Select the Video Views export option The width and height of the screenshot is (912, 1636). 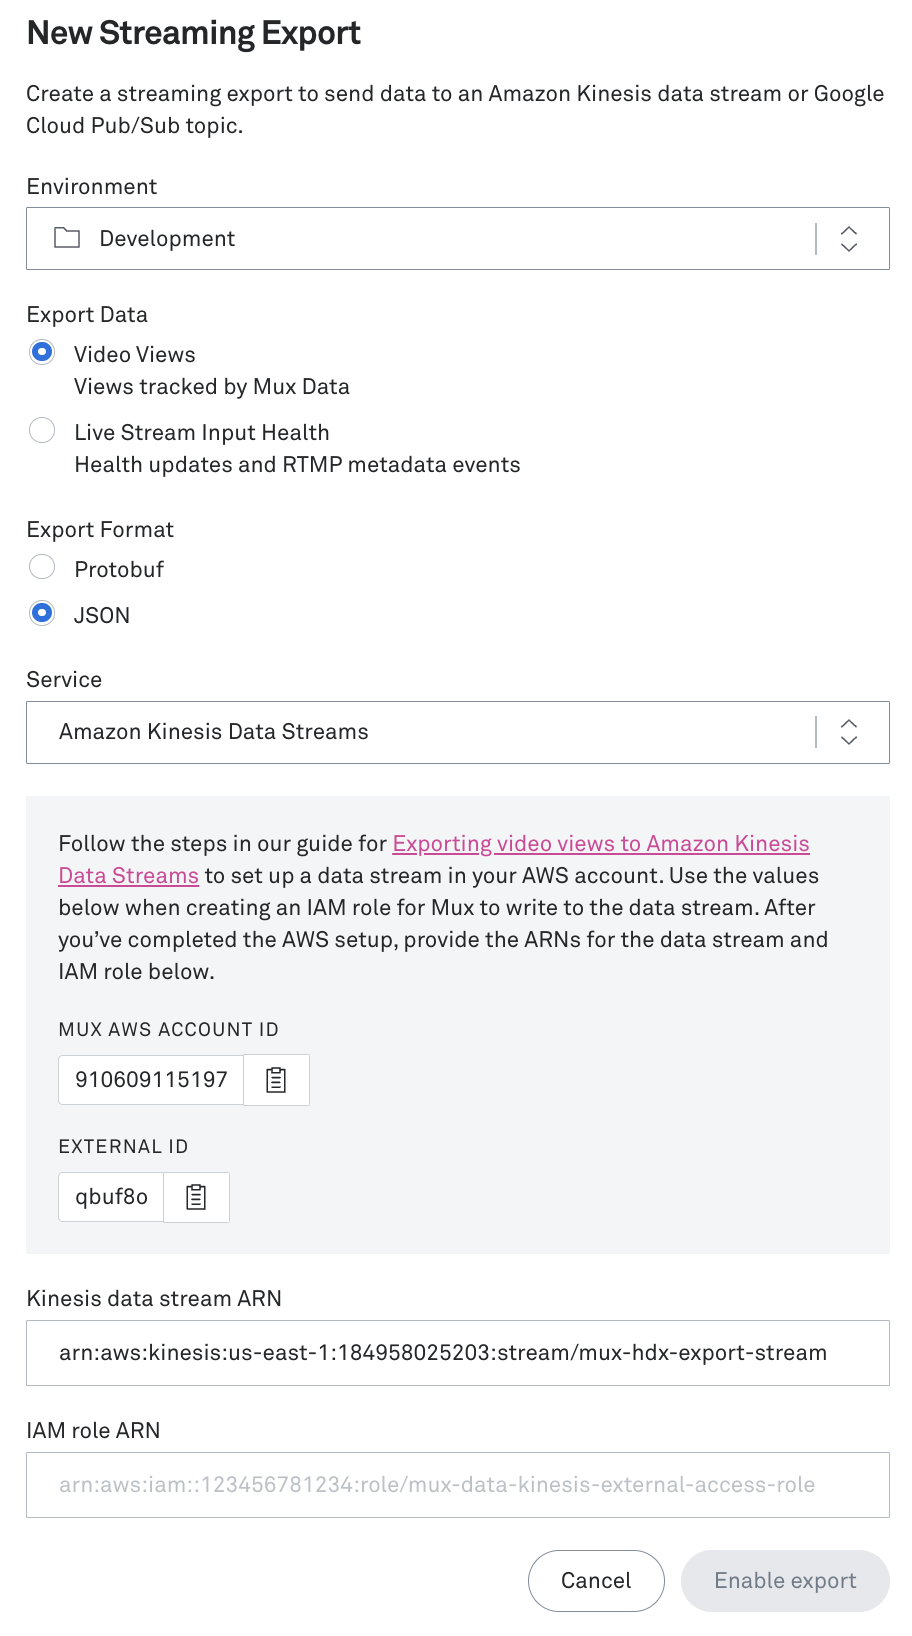pyautogui.click(x=42, y=353)
